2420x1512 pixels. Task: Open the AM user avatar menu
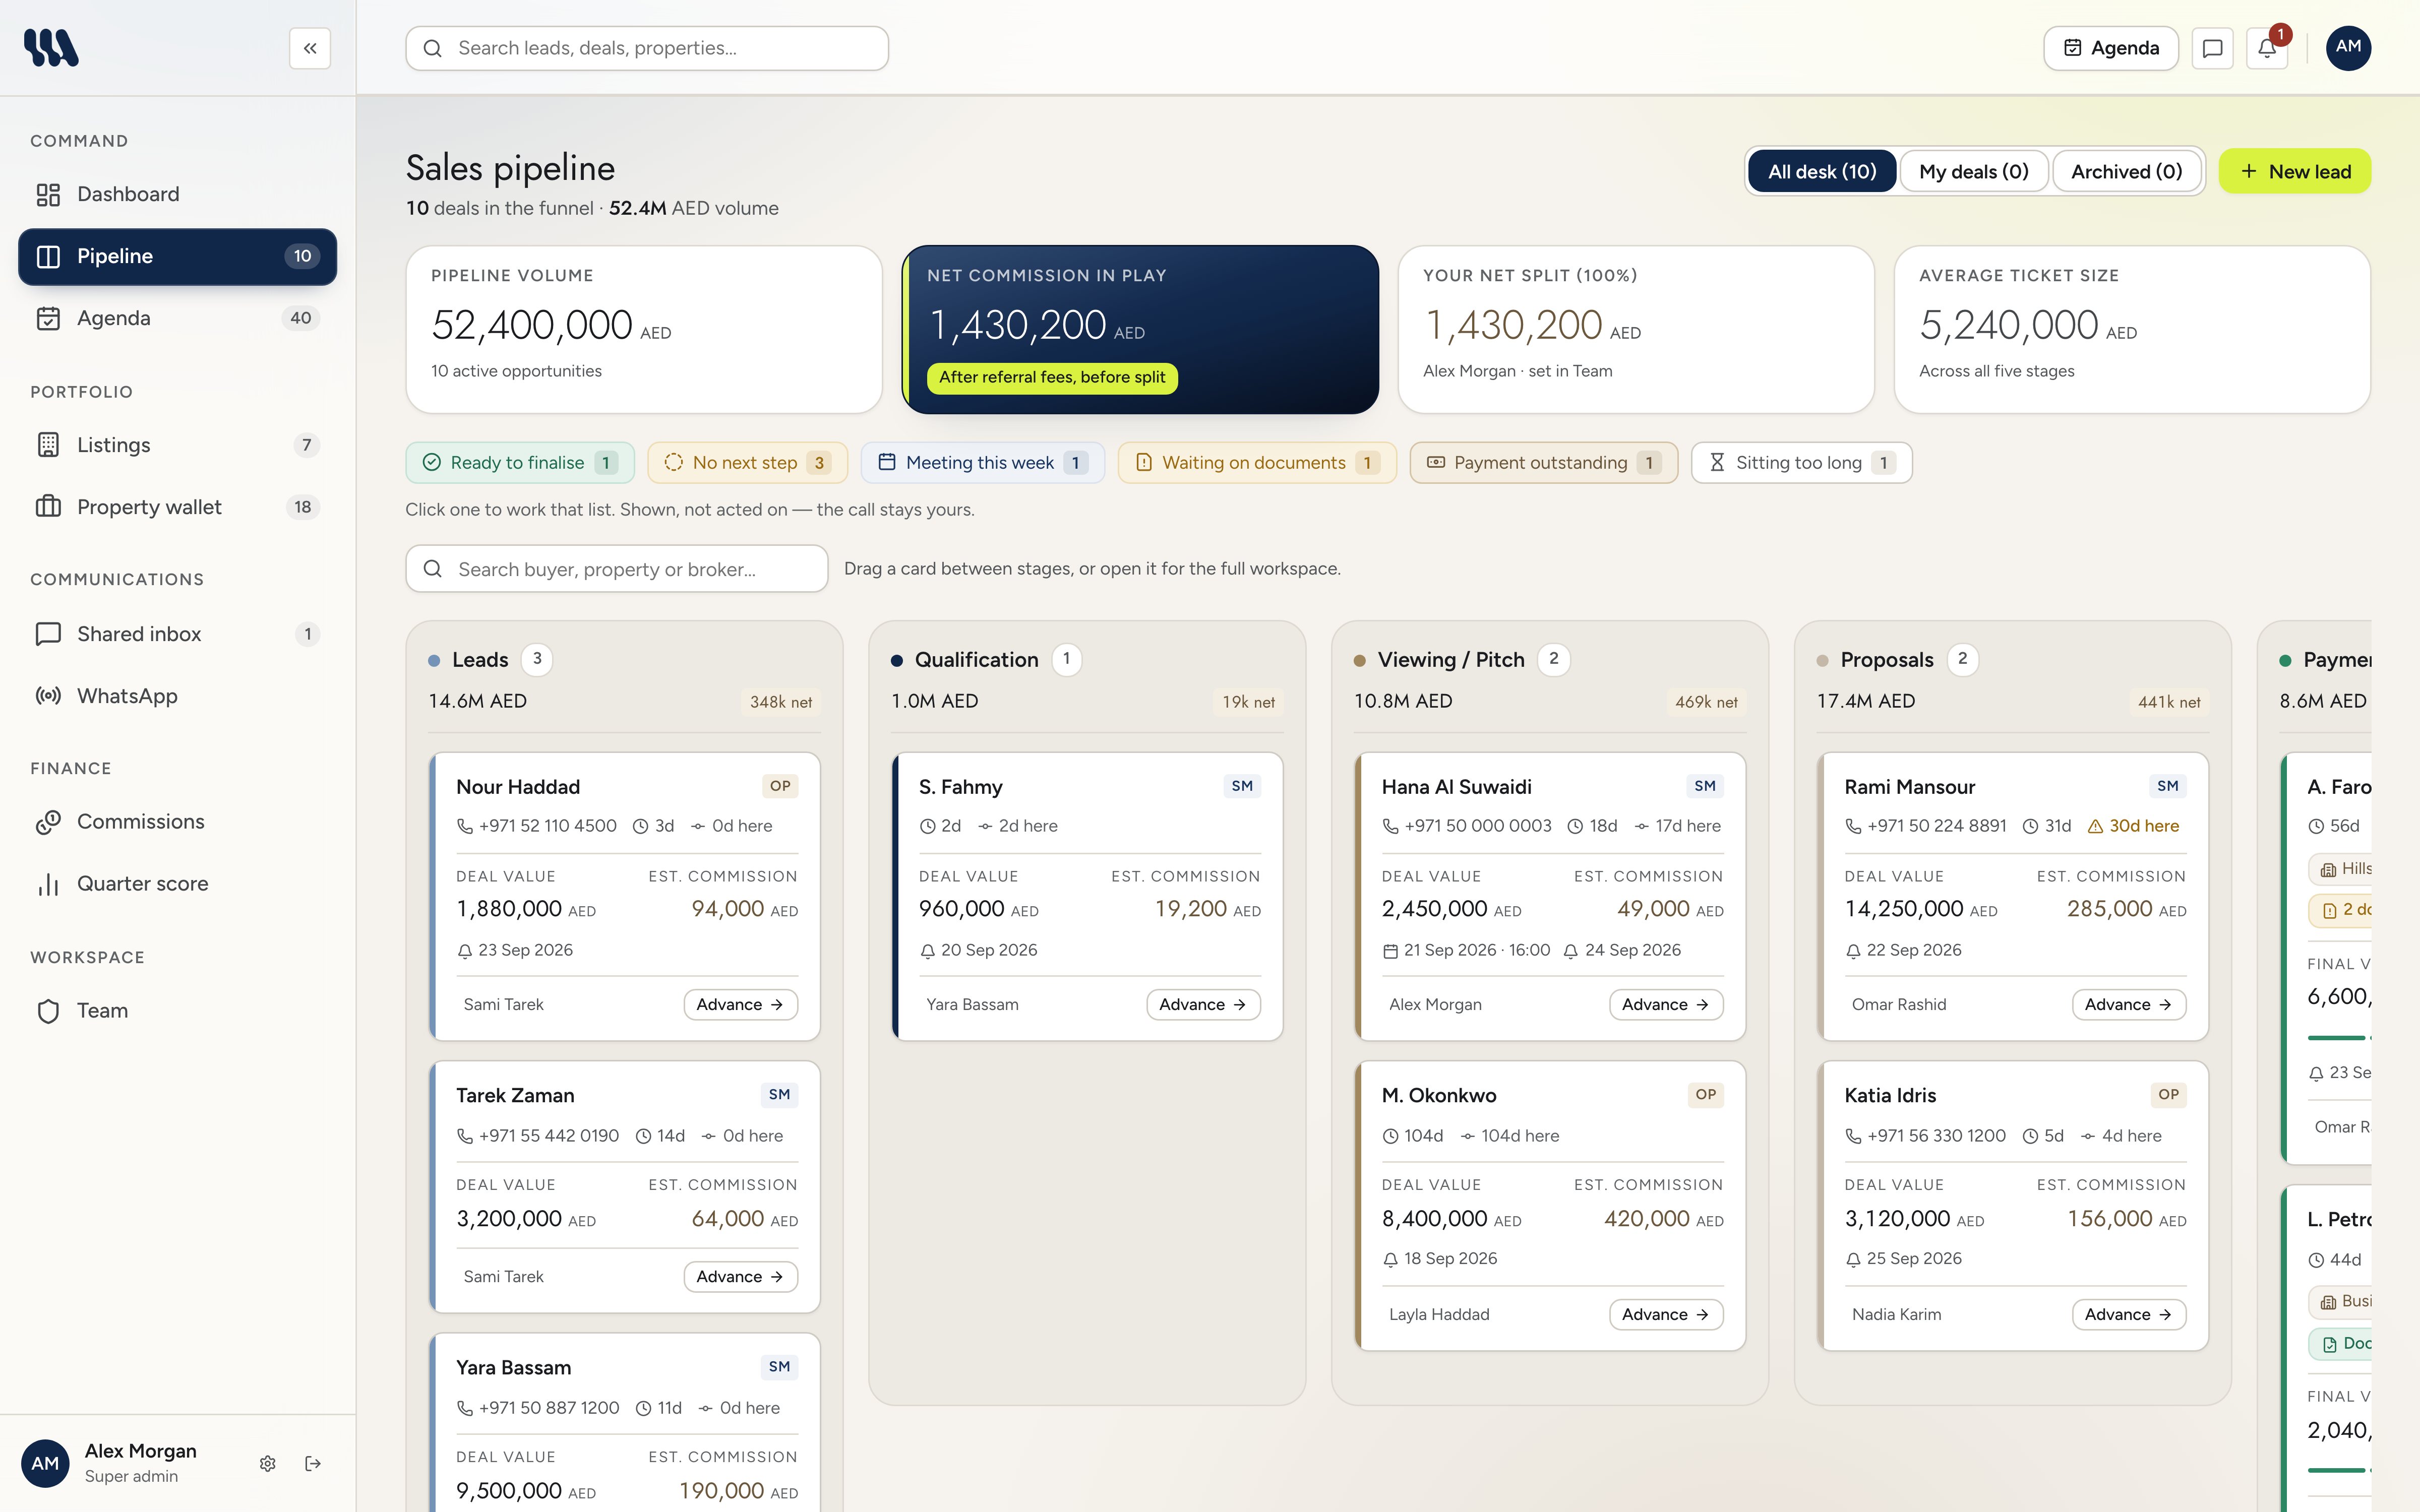pyautogui.click(x=2348, y=48)
